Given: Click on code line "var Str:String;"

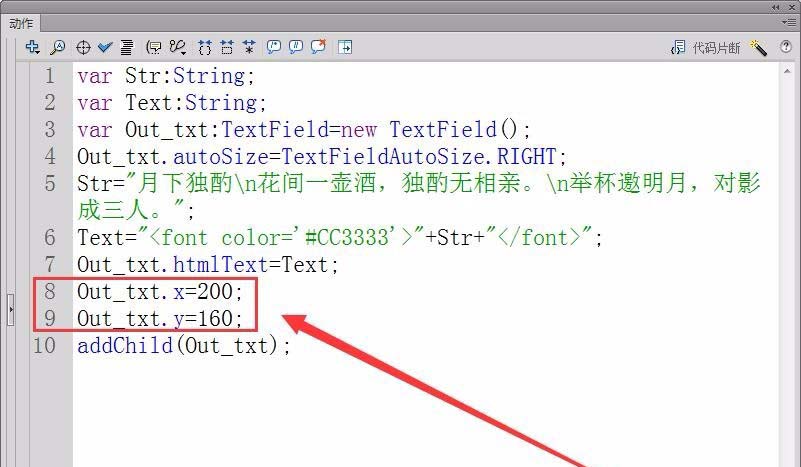Looking at the screenshot, I should click(166, 76).
